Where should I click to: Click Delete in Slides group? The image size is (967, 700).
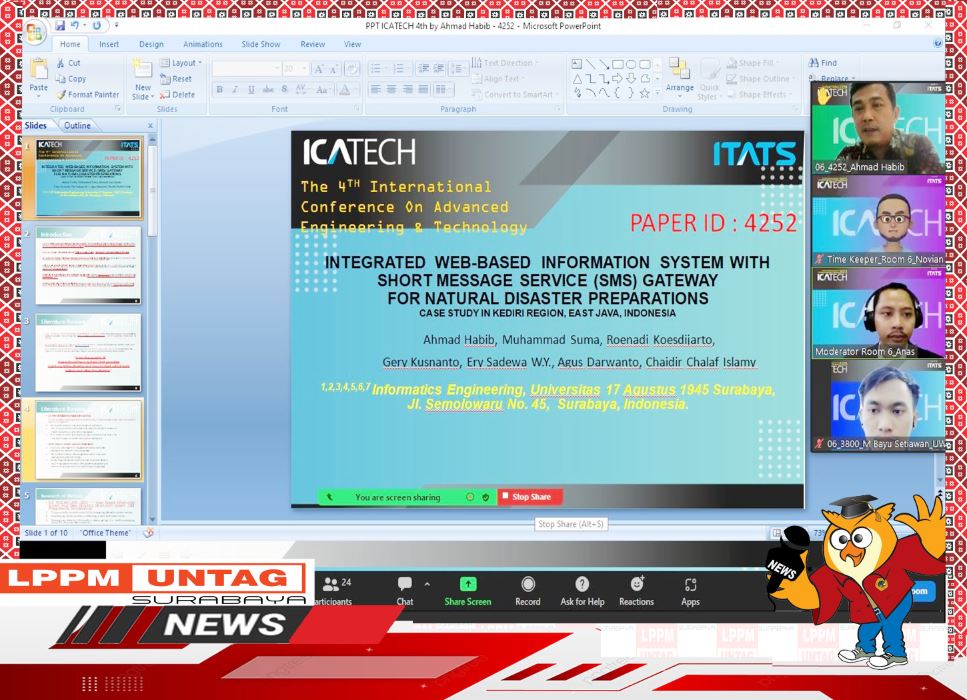pyautogui.click(x=178, y=94)
